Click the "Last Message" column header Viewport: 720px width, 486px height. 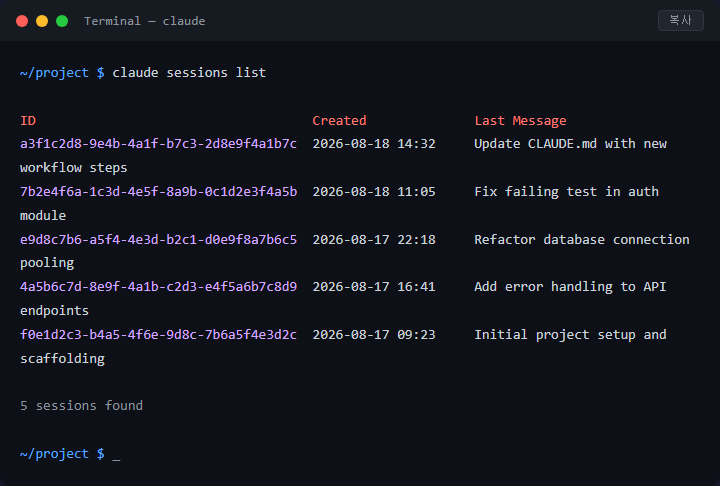(520, 120)
